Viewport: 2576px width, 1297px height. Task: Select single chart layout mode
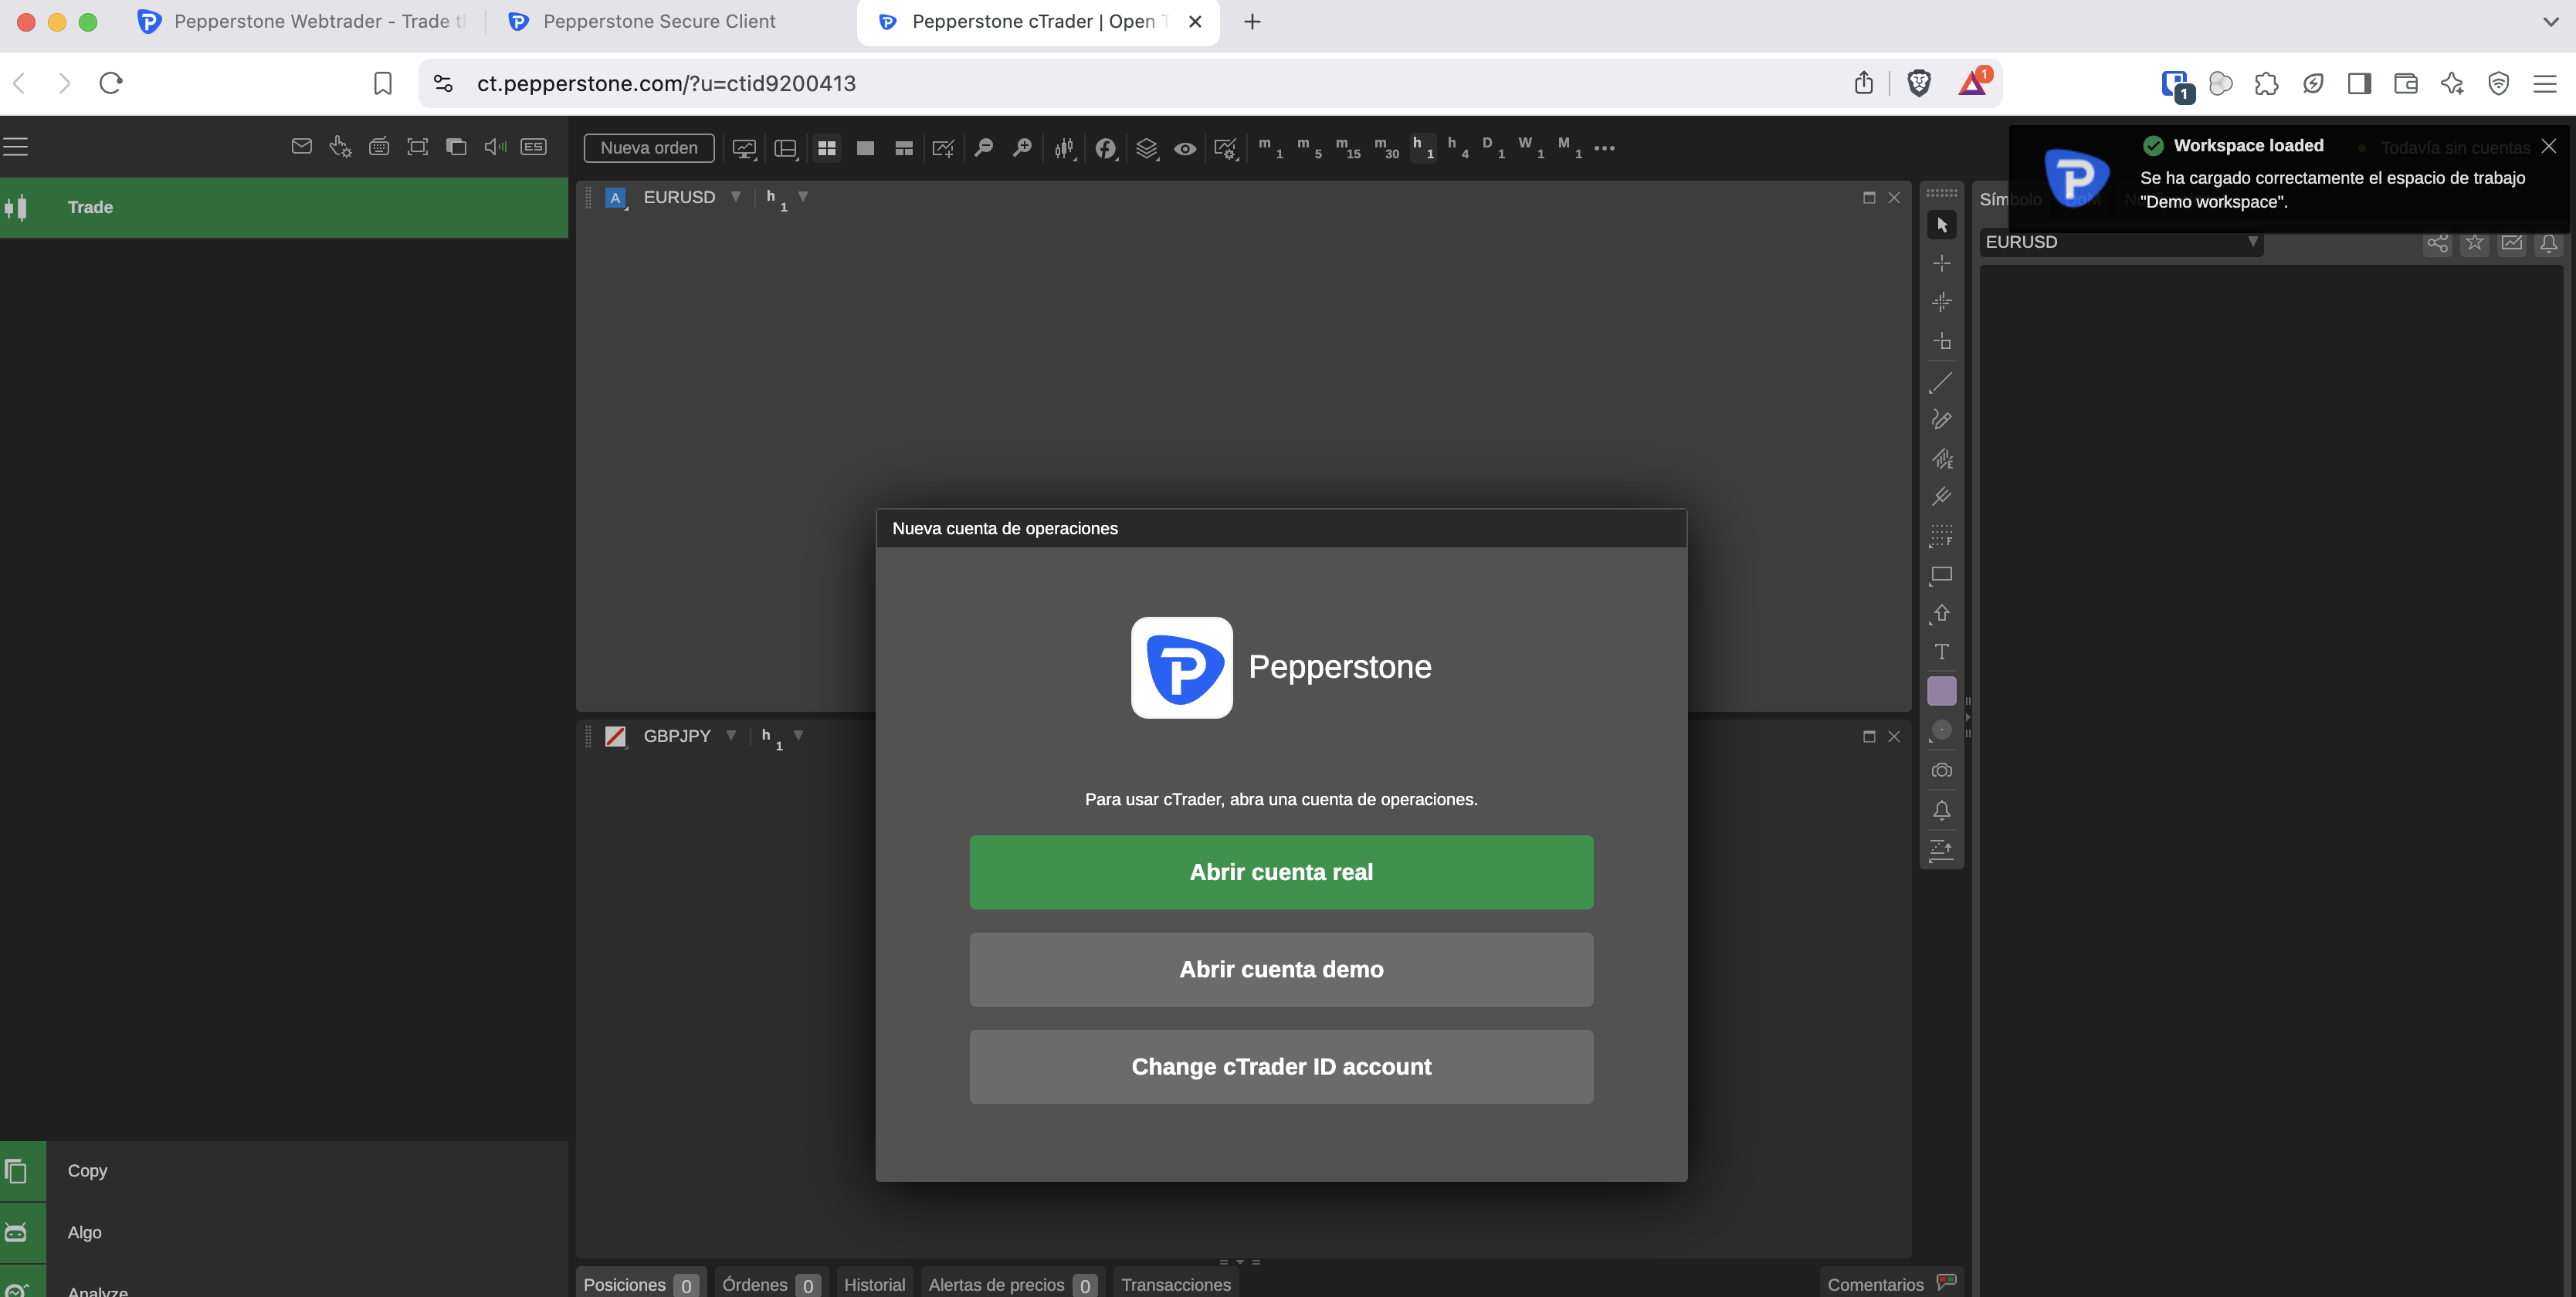(865, 148)
